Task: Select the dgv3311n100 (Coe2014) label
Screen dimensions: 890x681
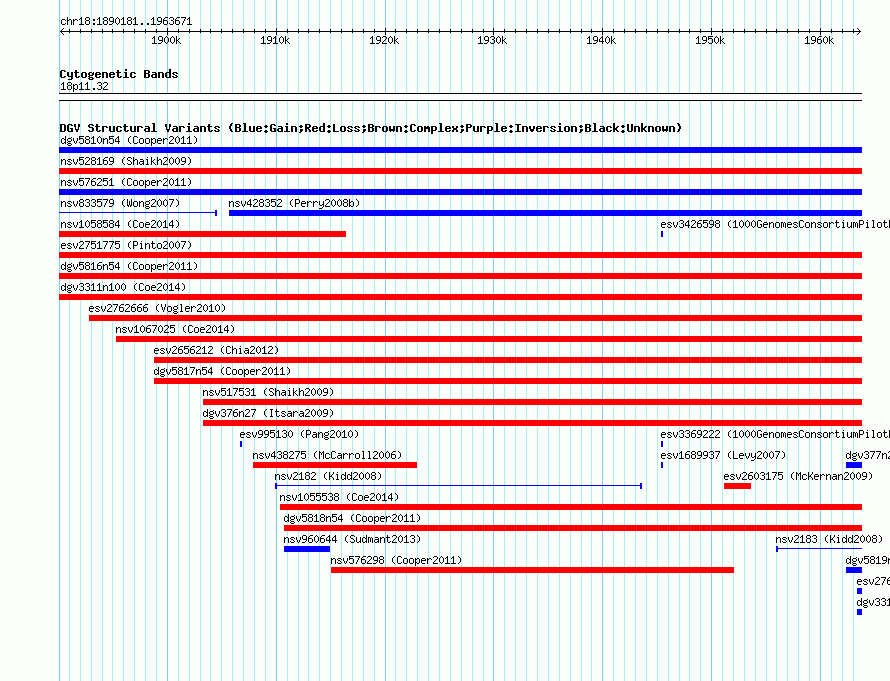Action: point(123,287)
